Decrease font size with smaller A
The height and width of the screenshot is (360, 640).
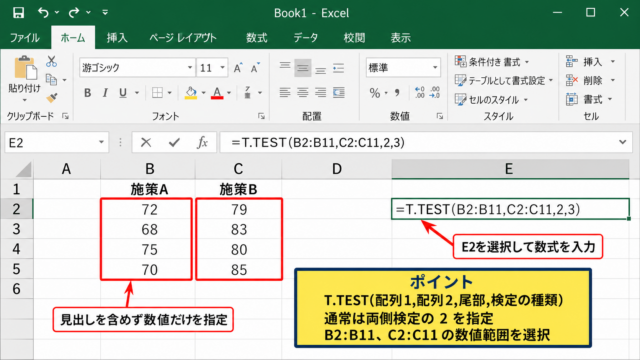coord(256,68)
